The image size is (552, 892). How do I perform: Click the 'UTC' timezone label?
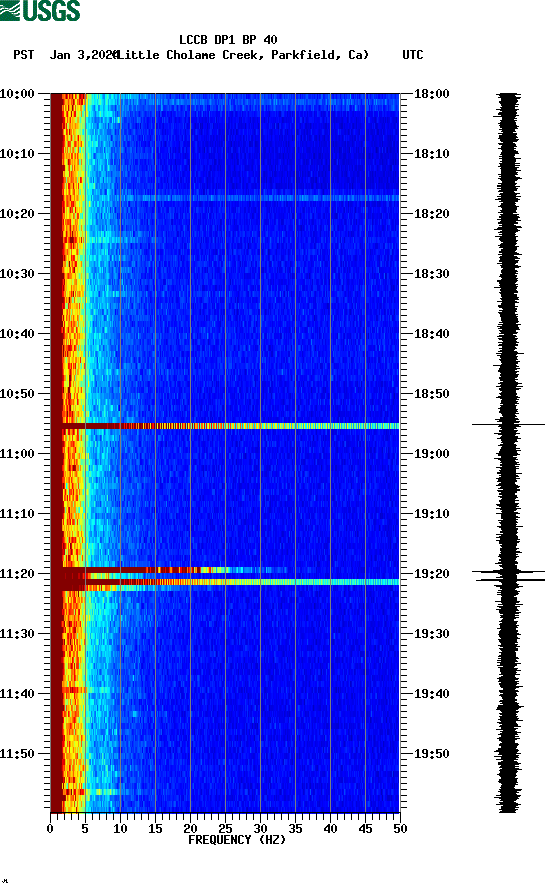[x=413, y=55]
